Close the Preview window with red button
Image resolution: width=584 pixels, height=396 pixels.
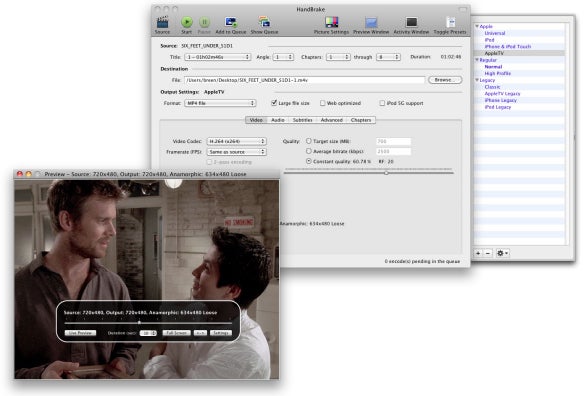click(20, 174)
